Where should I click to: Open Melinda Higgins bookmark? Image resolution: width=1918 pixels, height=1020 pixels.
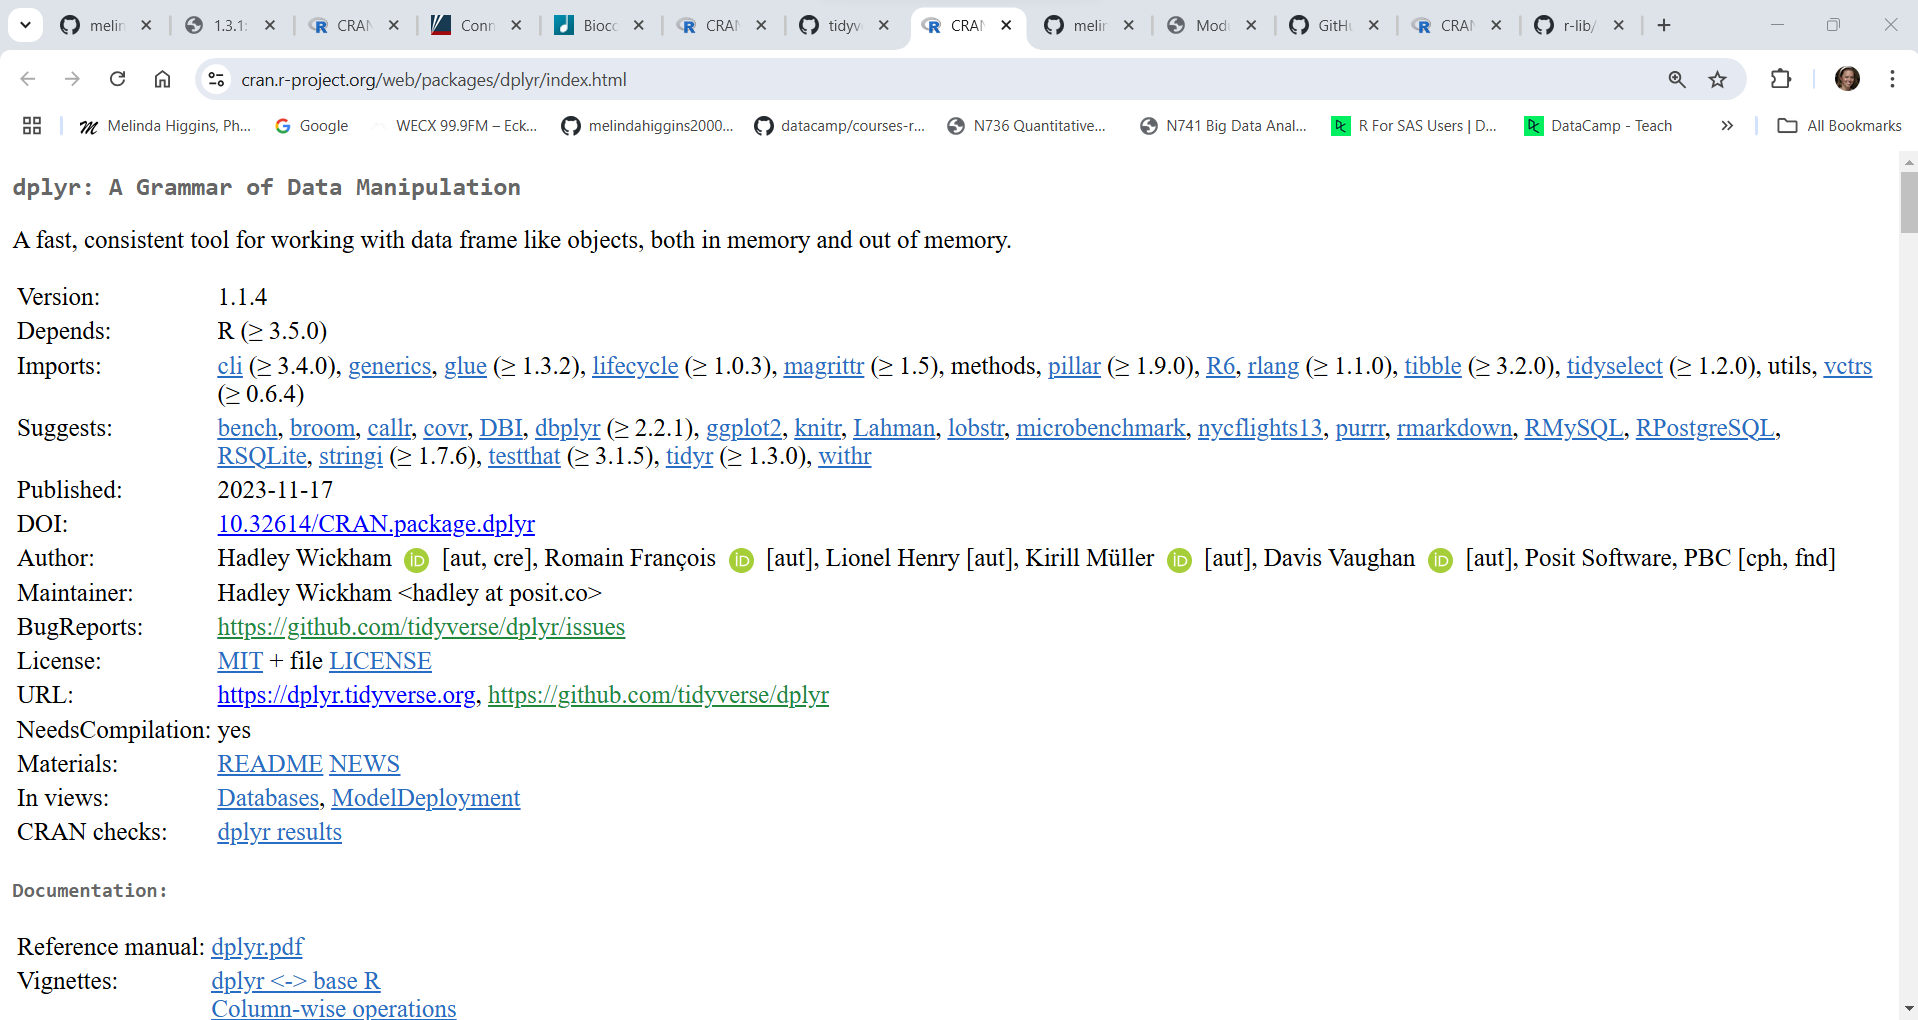click(x=165, y=126)
